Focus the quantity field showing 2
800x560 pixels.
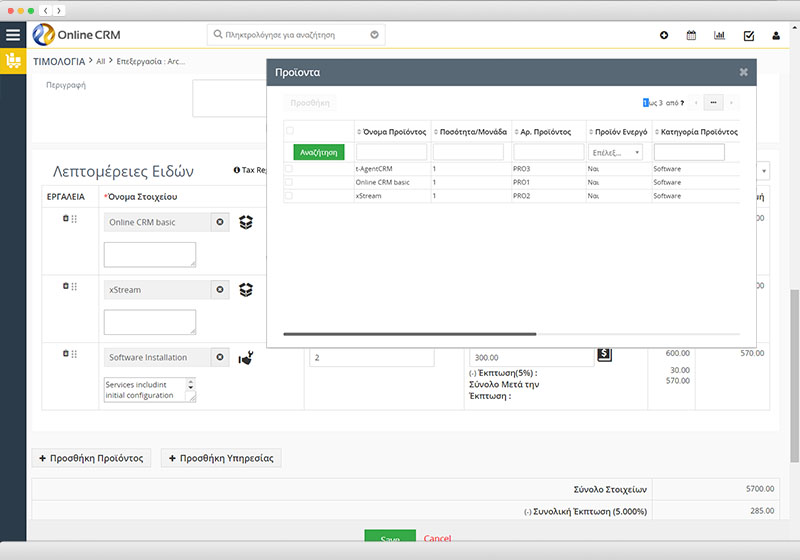point(371,358)
